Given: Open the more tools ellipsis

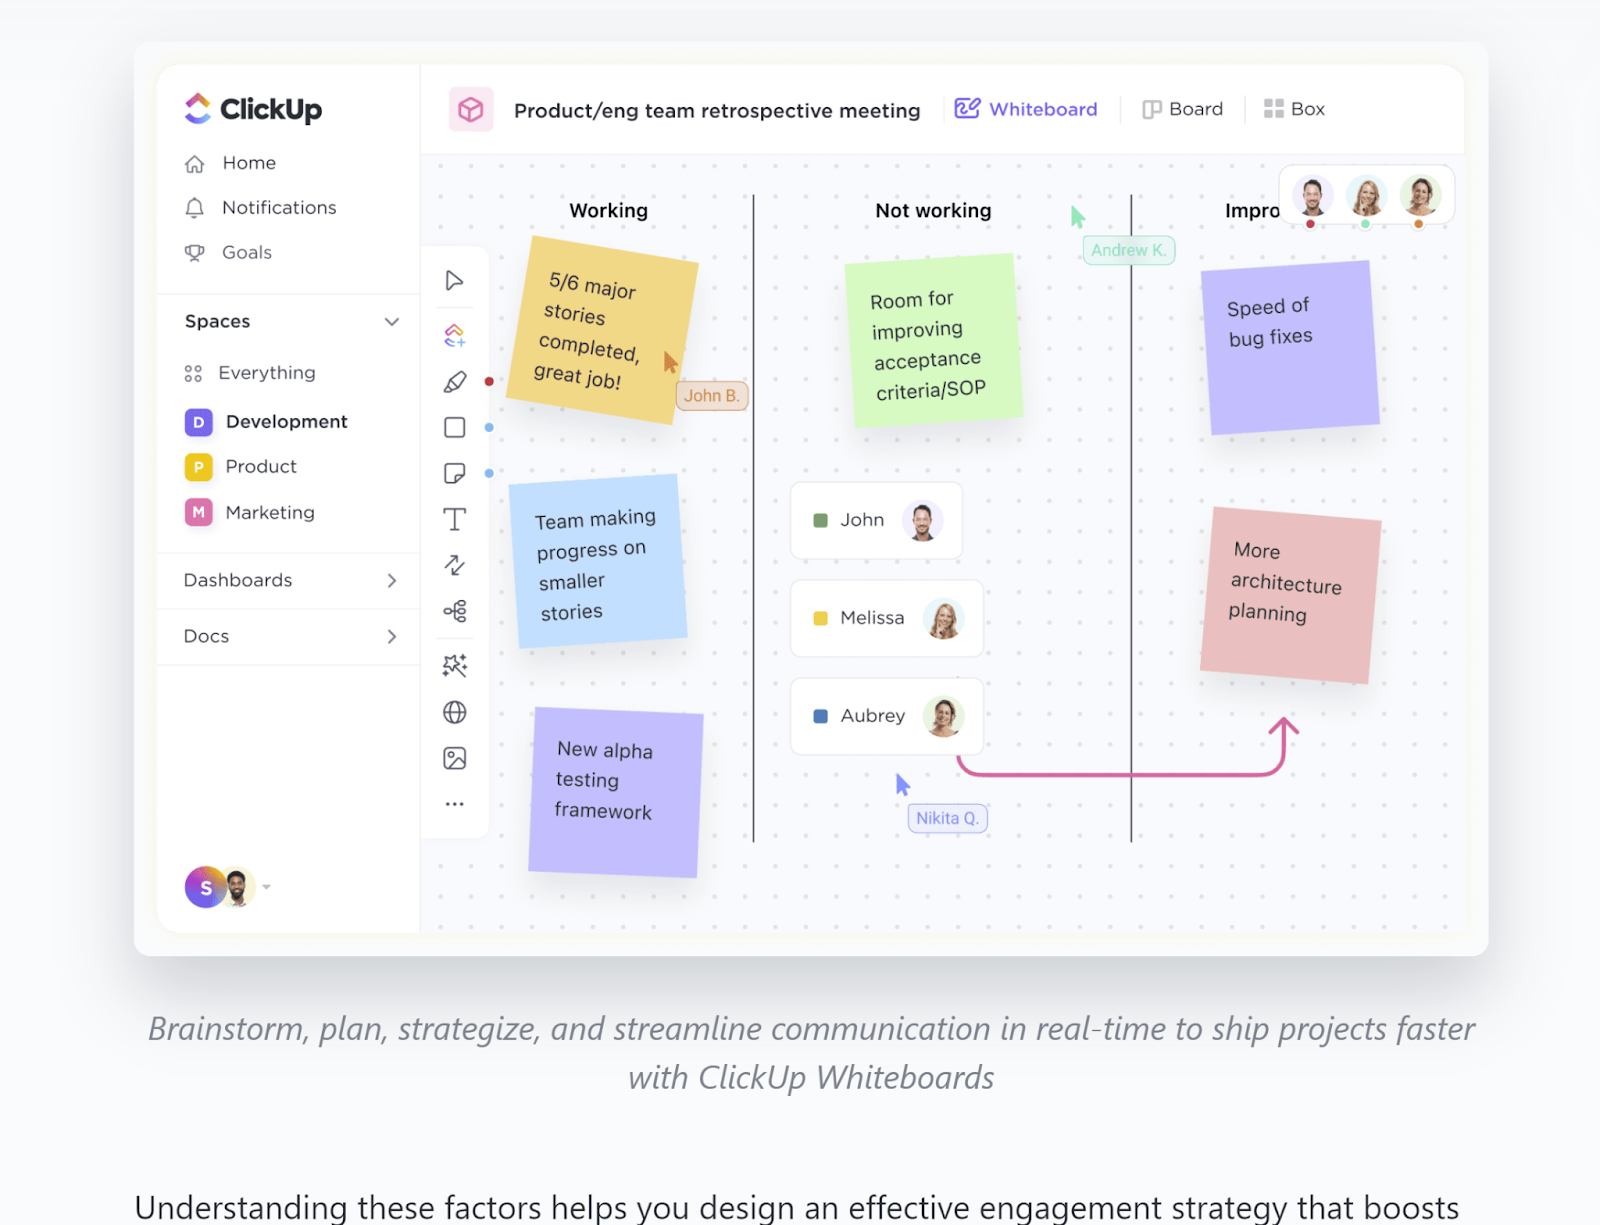Looking at the screenshot, I should 455,804.
